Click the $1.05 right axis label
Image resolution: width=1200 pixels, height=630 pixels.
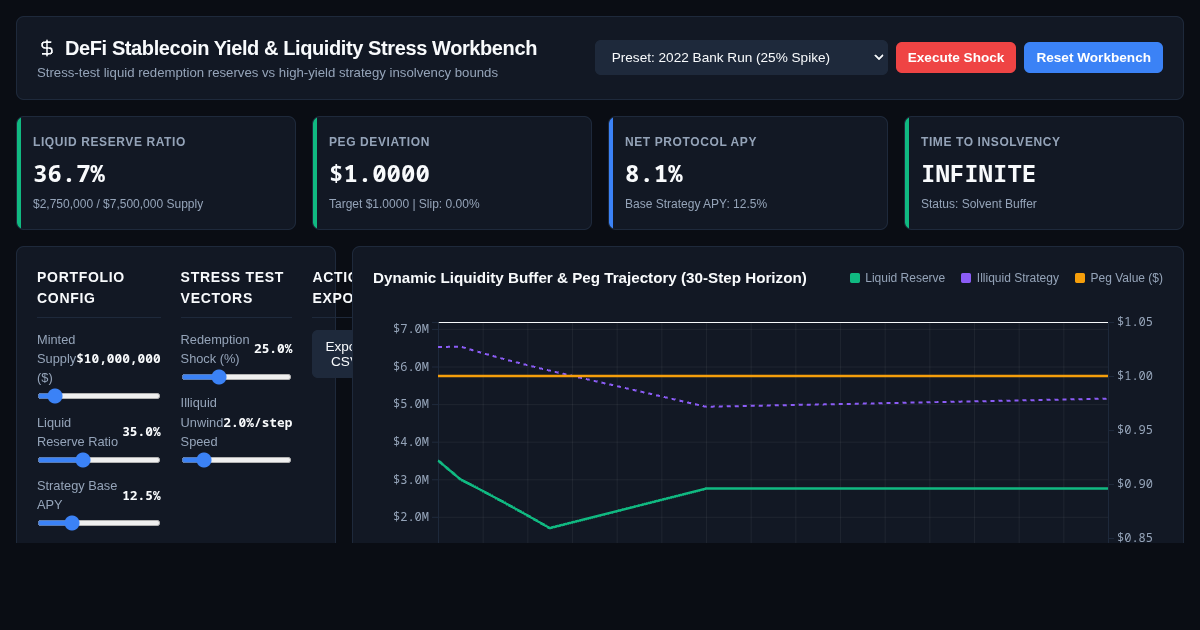point(1135,322)
